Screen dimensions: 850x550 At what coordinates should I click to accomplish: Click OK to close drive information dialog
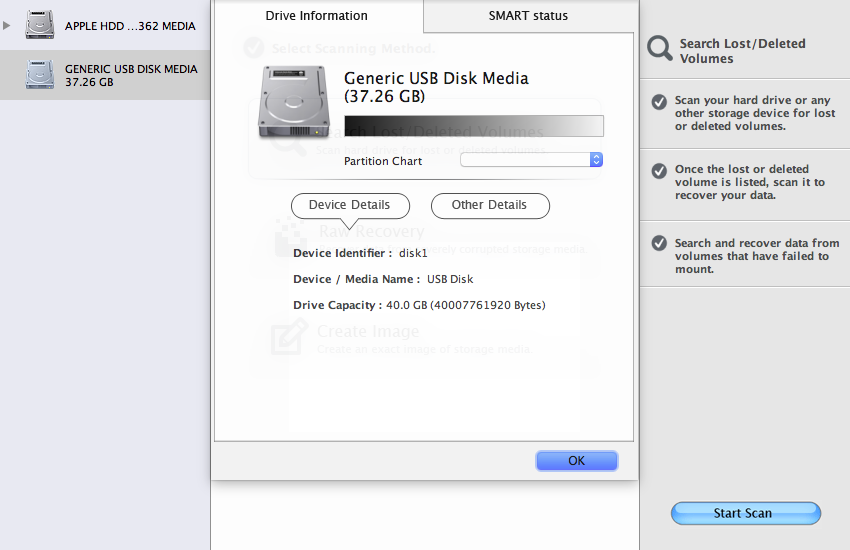coord(576,461)
